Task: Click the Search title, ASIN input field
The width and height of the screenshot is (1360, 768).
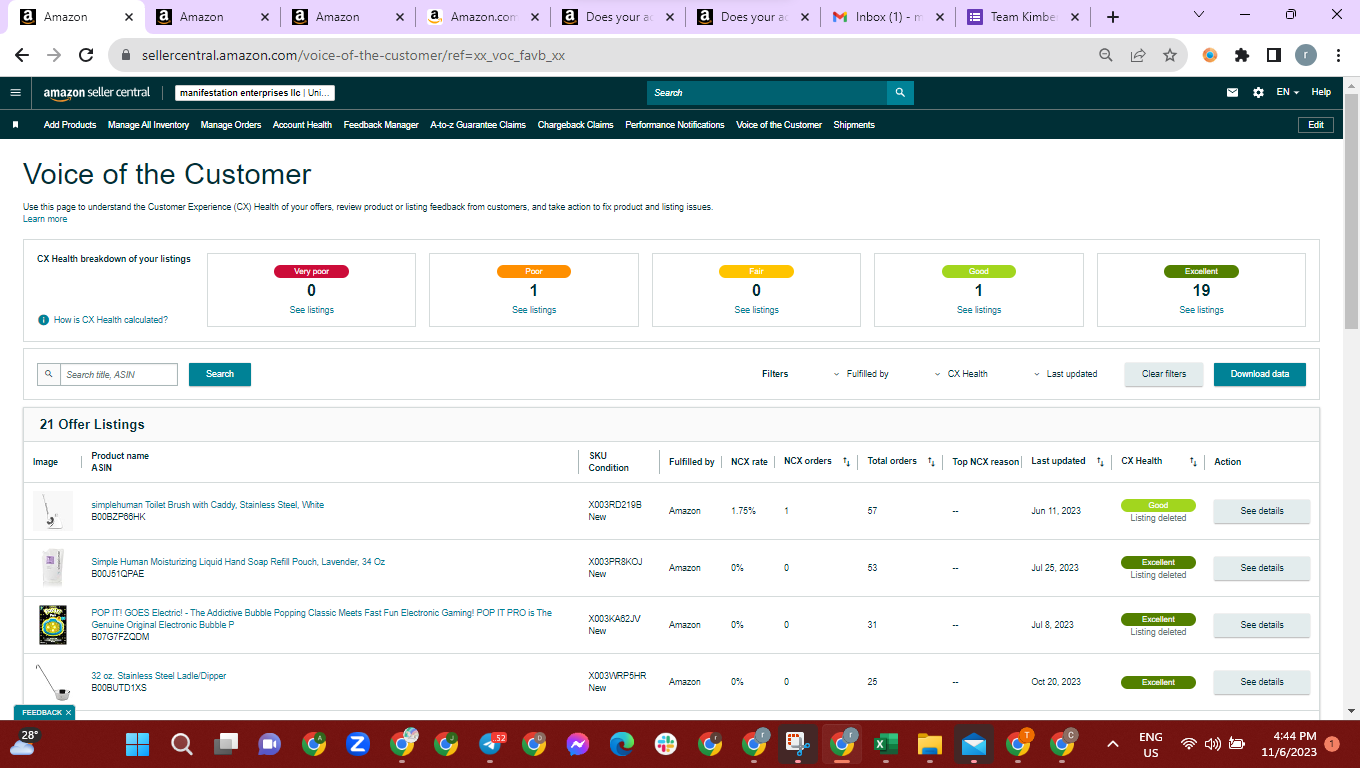Action: pyautogui.click(x=119, y=374)
